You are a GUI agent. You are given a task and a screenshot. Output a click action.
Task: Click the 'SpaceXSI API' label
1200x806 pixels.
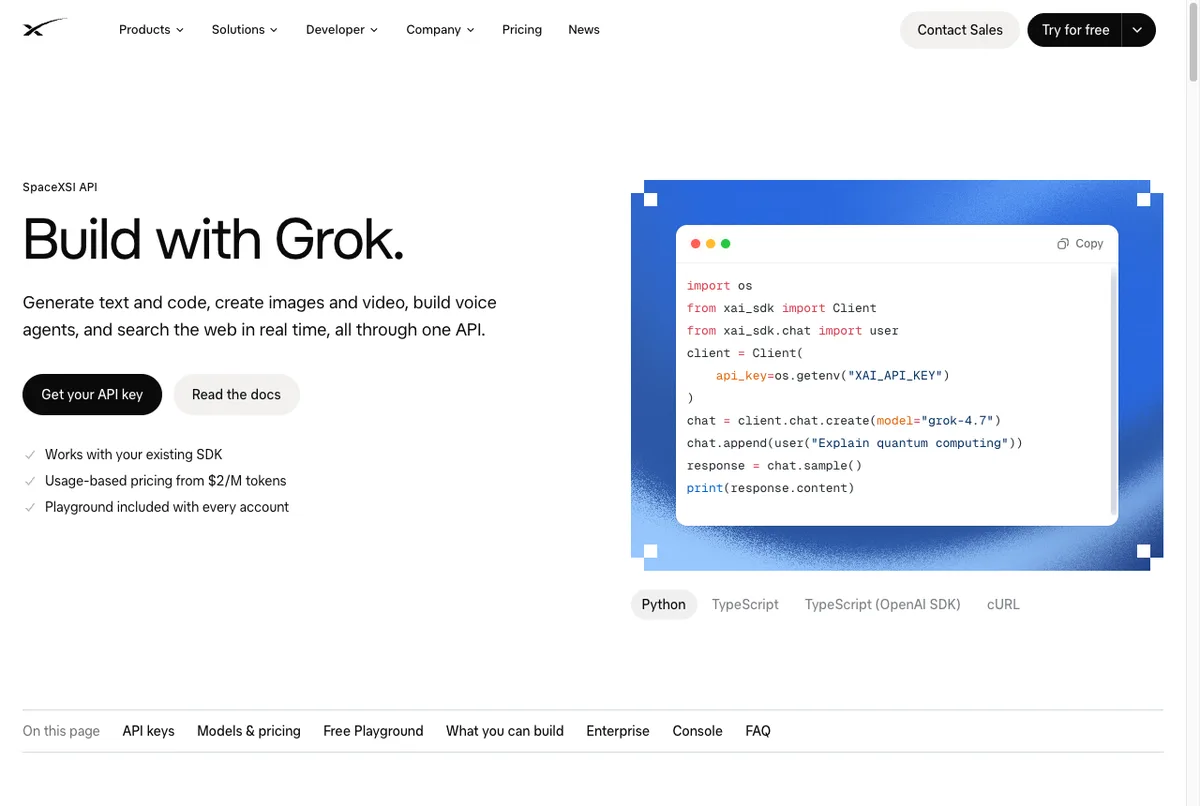[60, 187]
